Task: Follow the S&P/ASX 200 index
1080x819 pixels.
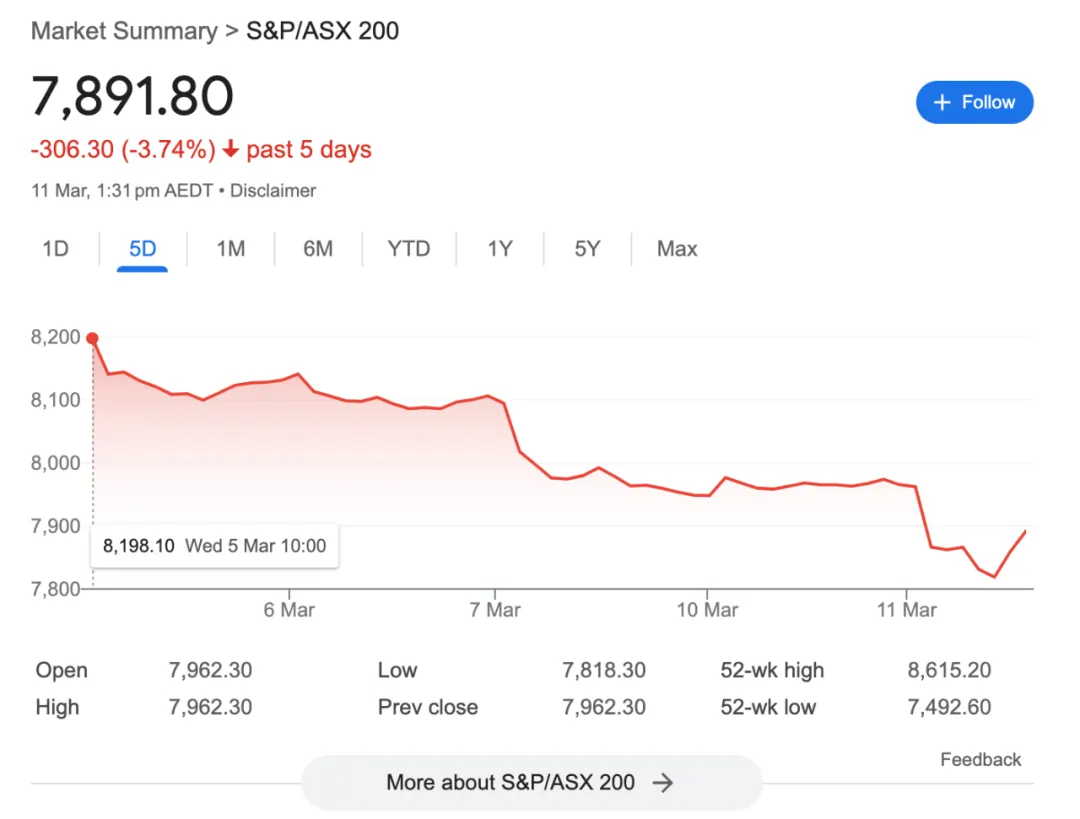Action: pos(974,103)
